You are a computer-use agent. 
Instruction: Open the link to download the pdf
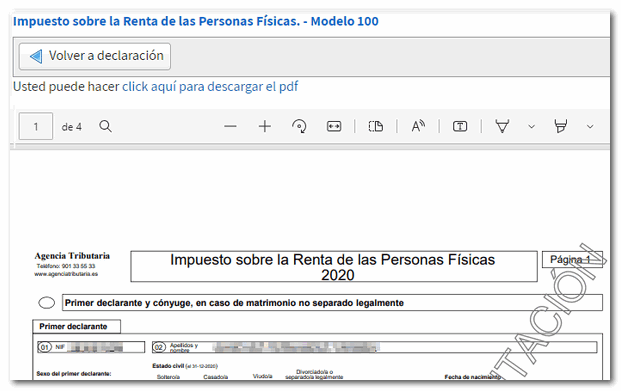(210, 86)
